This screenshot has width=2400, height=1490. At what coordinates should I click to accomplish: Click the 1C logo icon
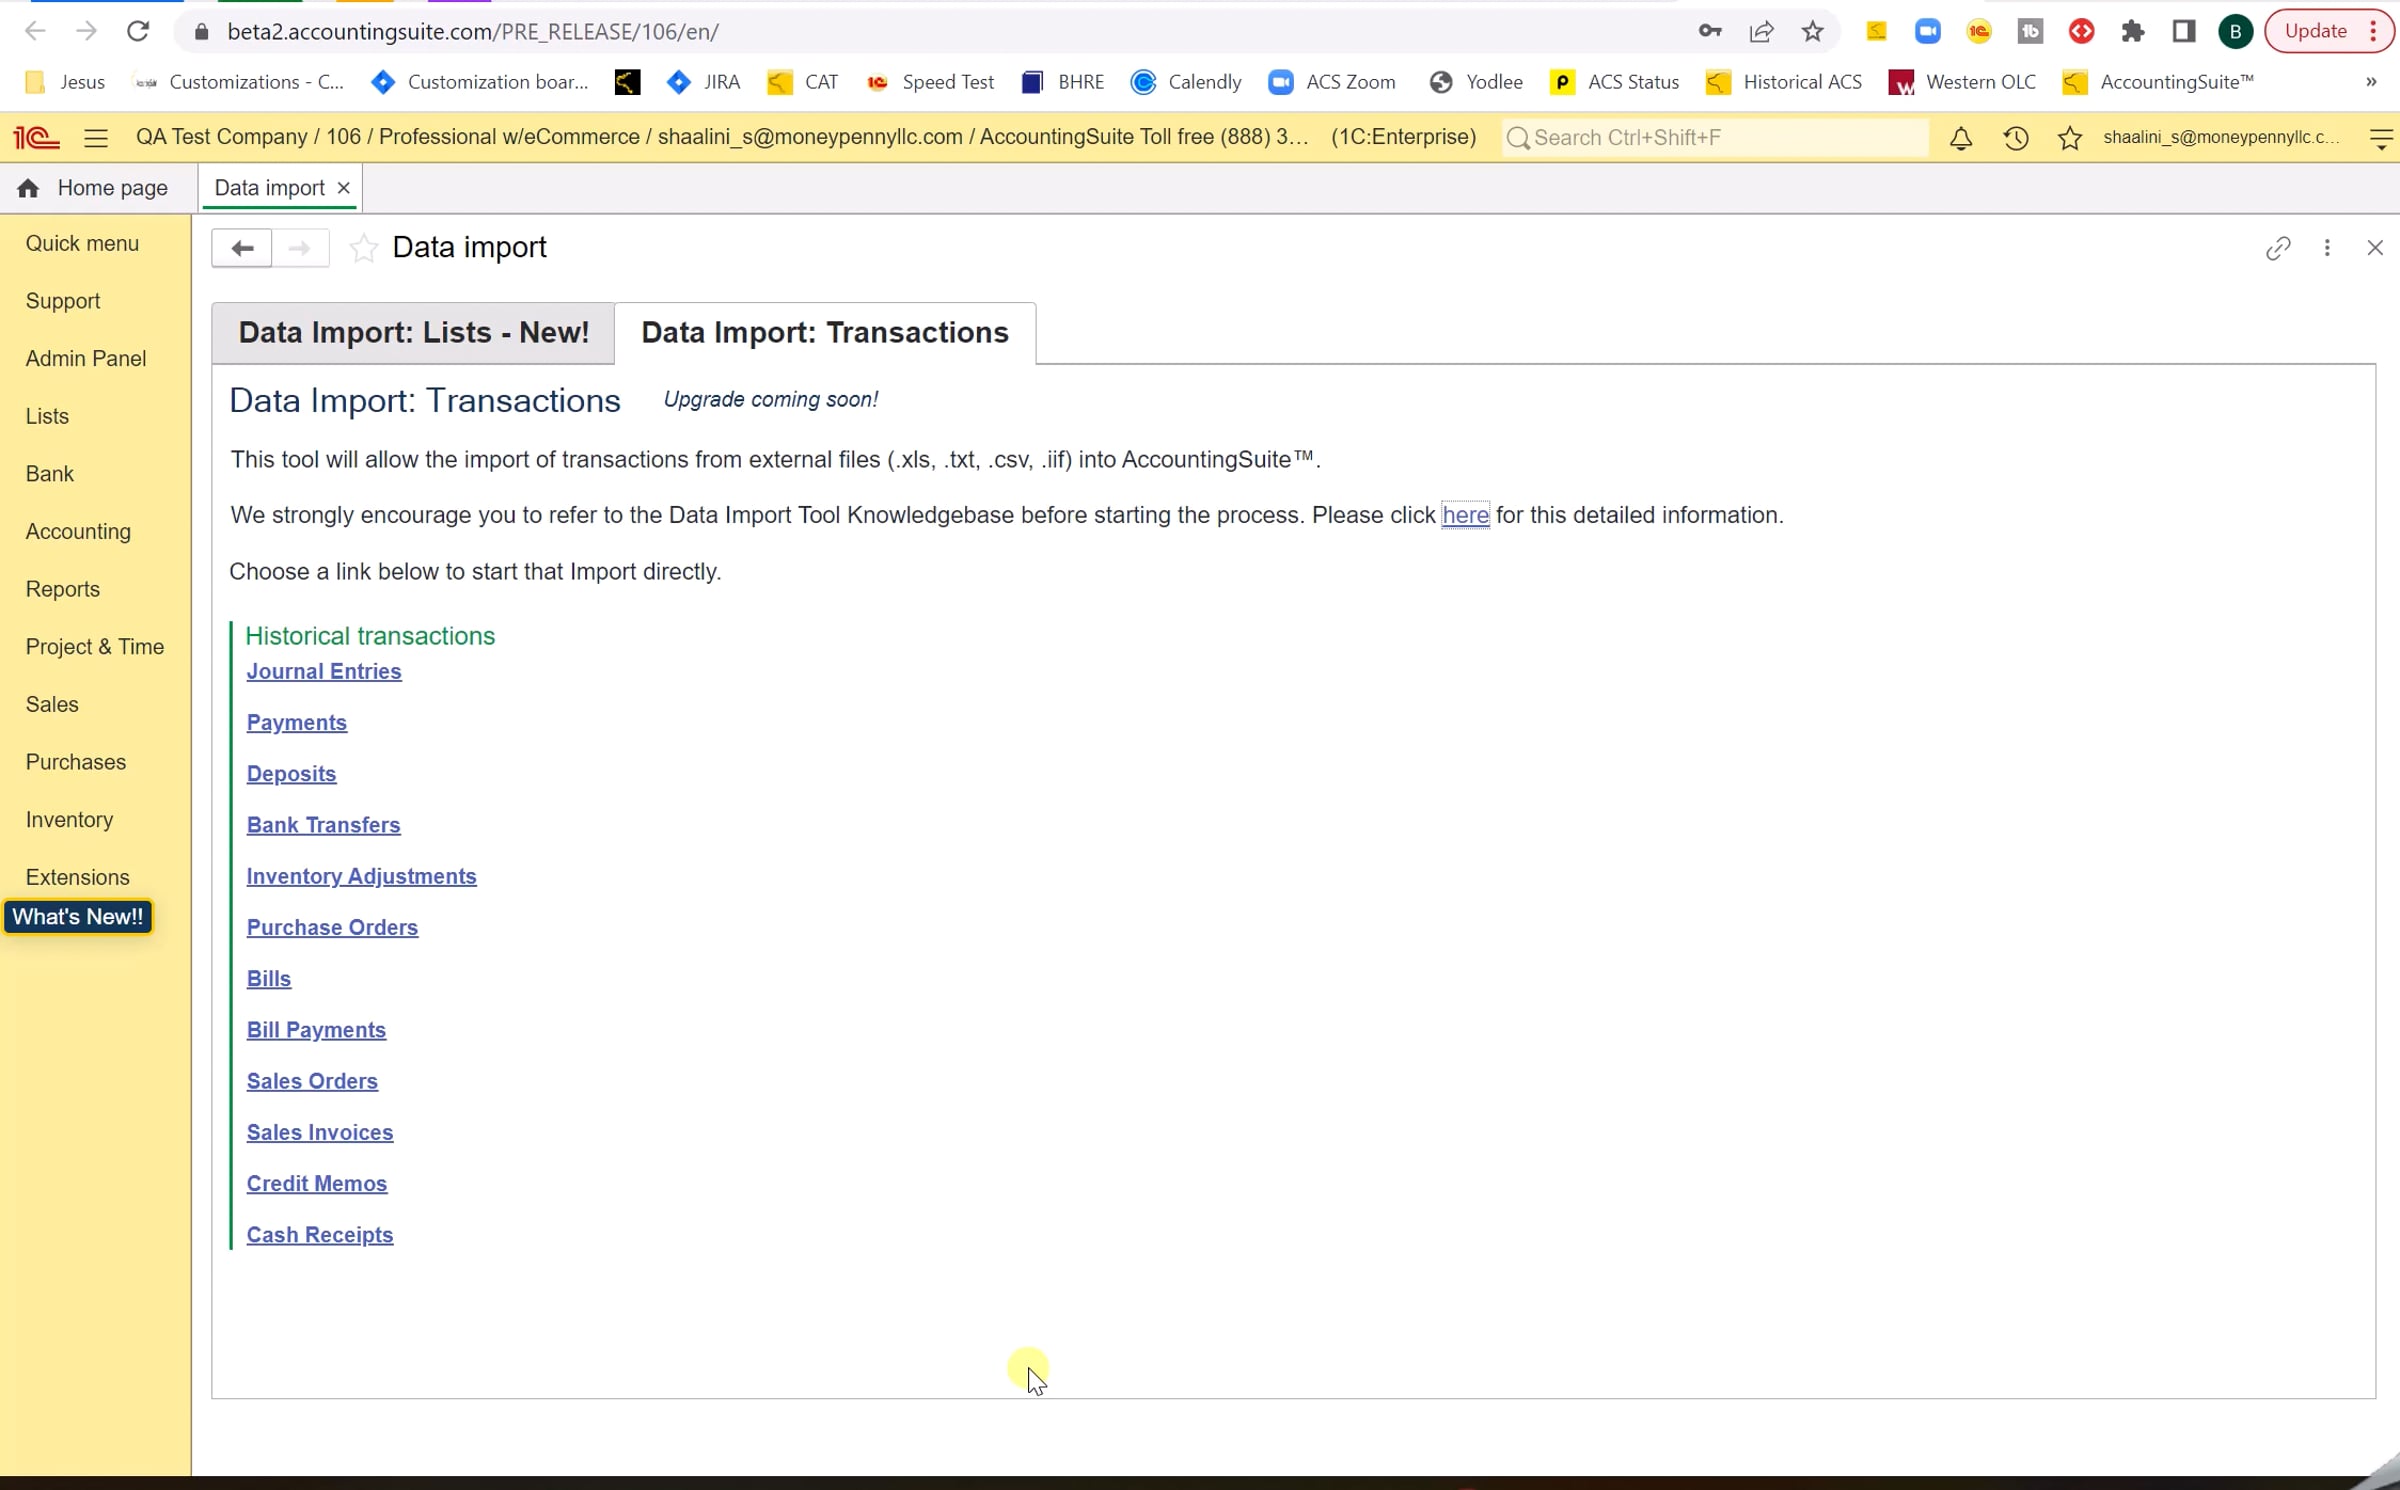[x=36, y=138]
